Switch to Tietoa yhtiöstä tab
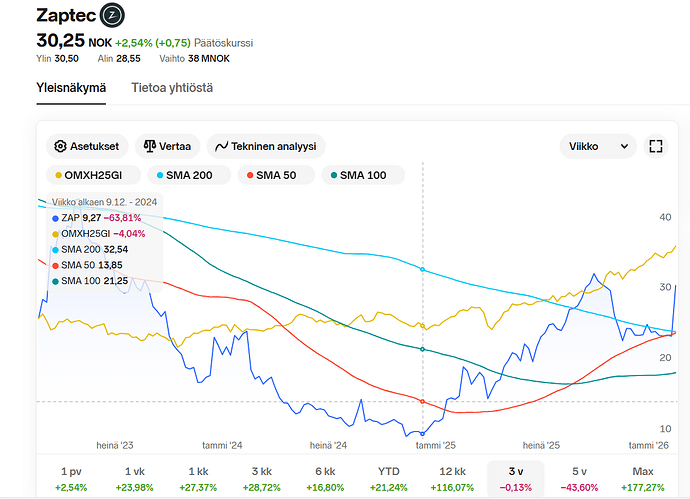 (x=172, y=88)
